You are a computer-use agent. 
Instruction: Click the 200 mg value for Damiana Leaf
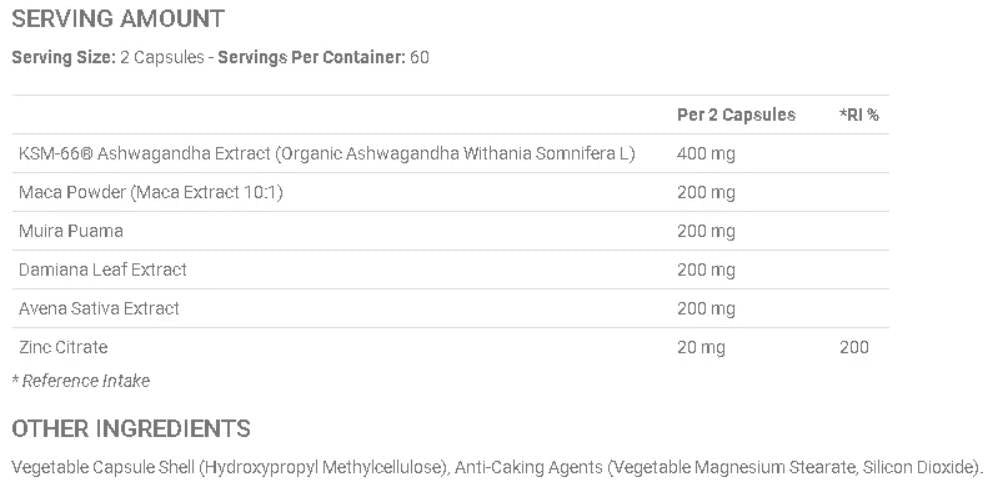pyautogui.click(x=706, y=270)
